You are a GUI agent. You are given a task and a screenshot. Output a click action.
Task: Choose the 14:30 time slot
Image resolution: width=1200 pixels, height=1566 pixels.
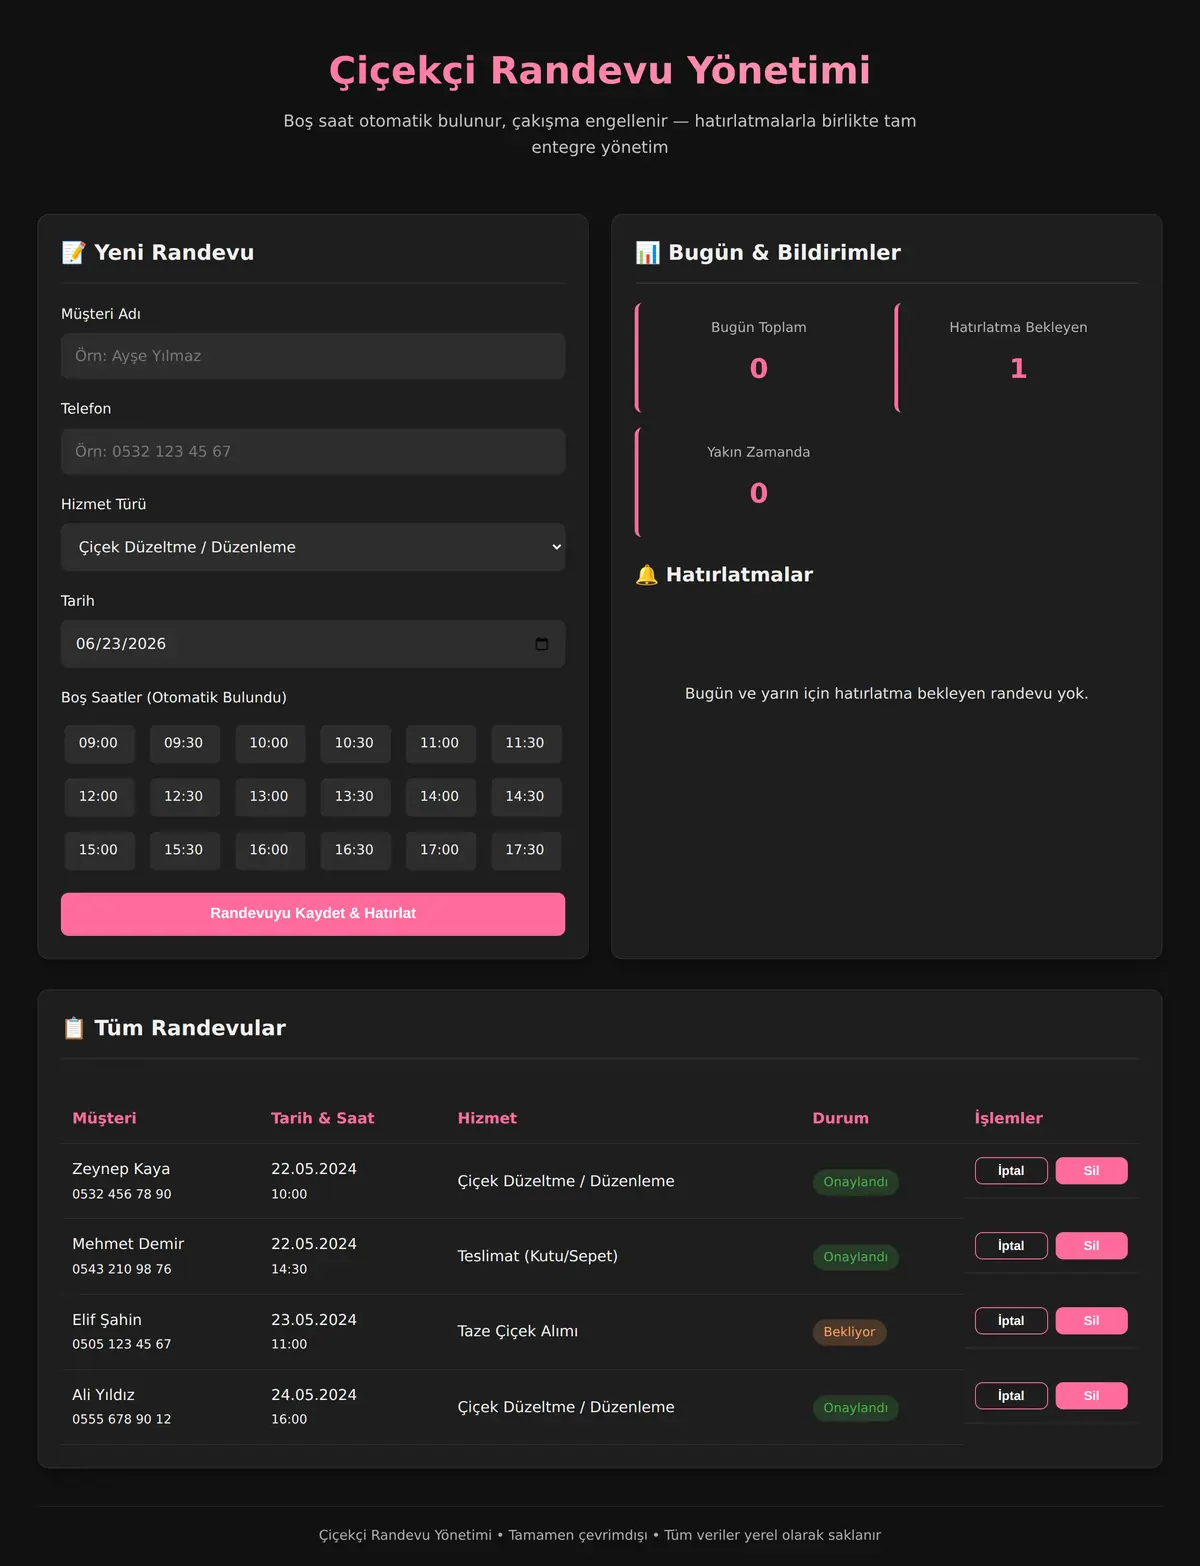pos(525,796)
